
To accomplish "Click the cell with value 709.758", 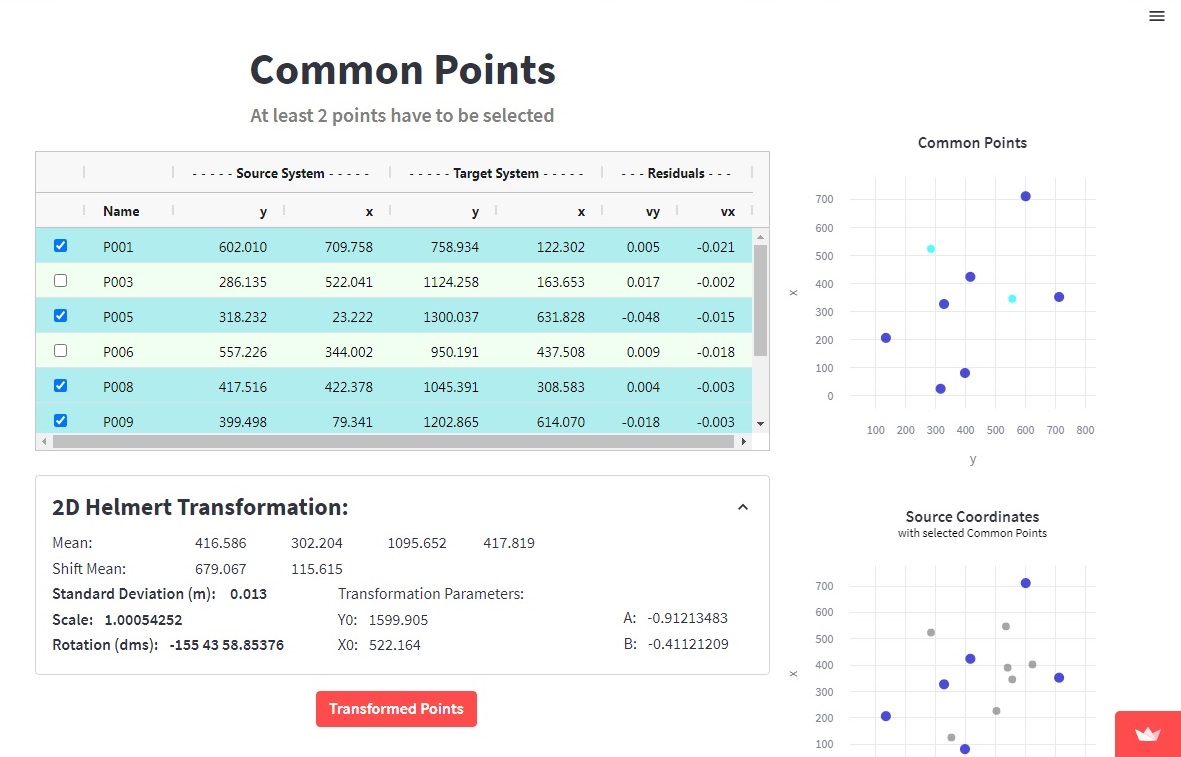I will click(349, 247).
